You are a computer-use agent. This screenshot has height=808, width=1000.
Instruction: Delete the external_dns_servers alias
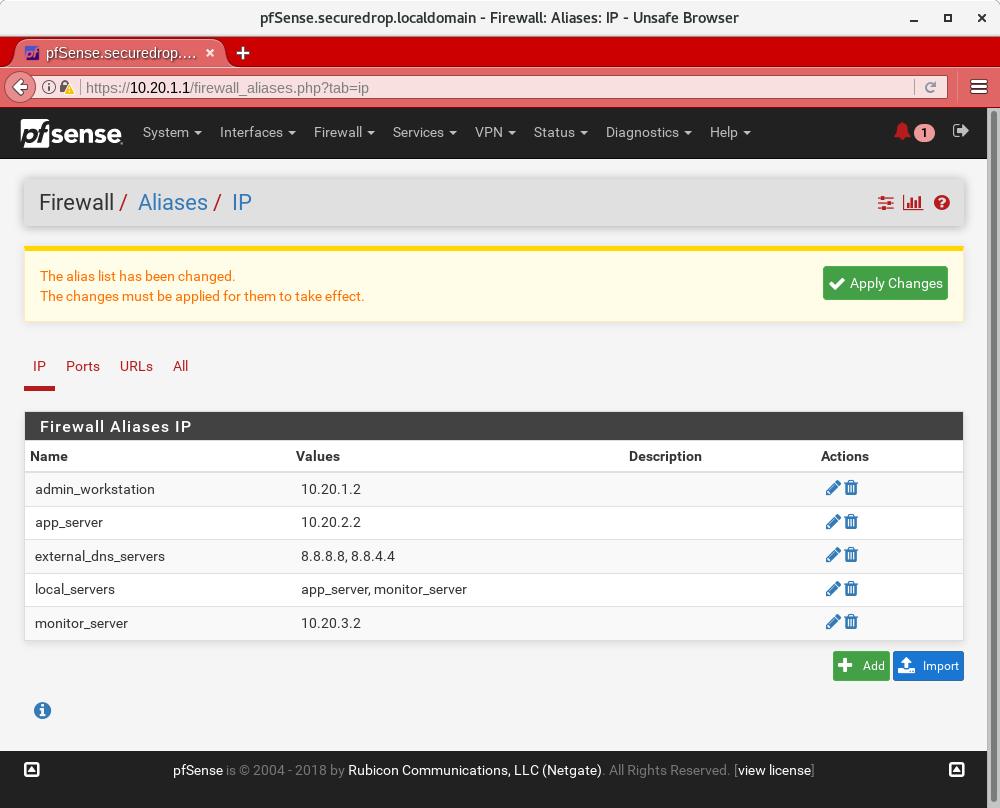(x=851, y=555)
